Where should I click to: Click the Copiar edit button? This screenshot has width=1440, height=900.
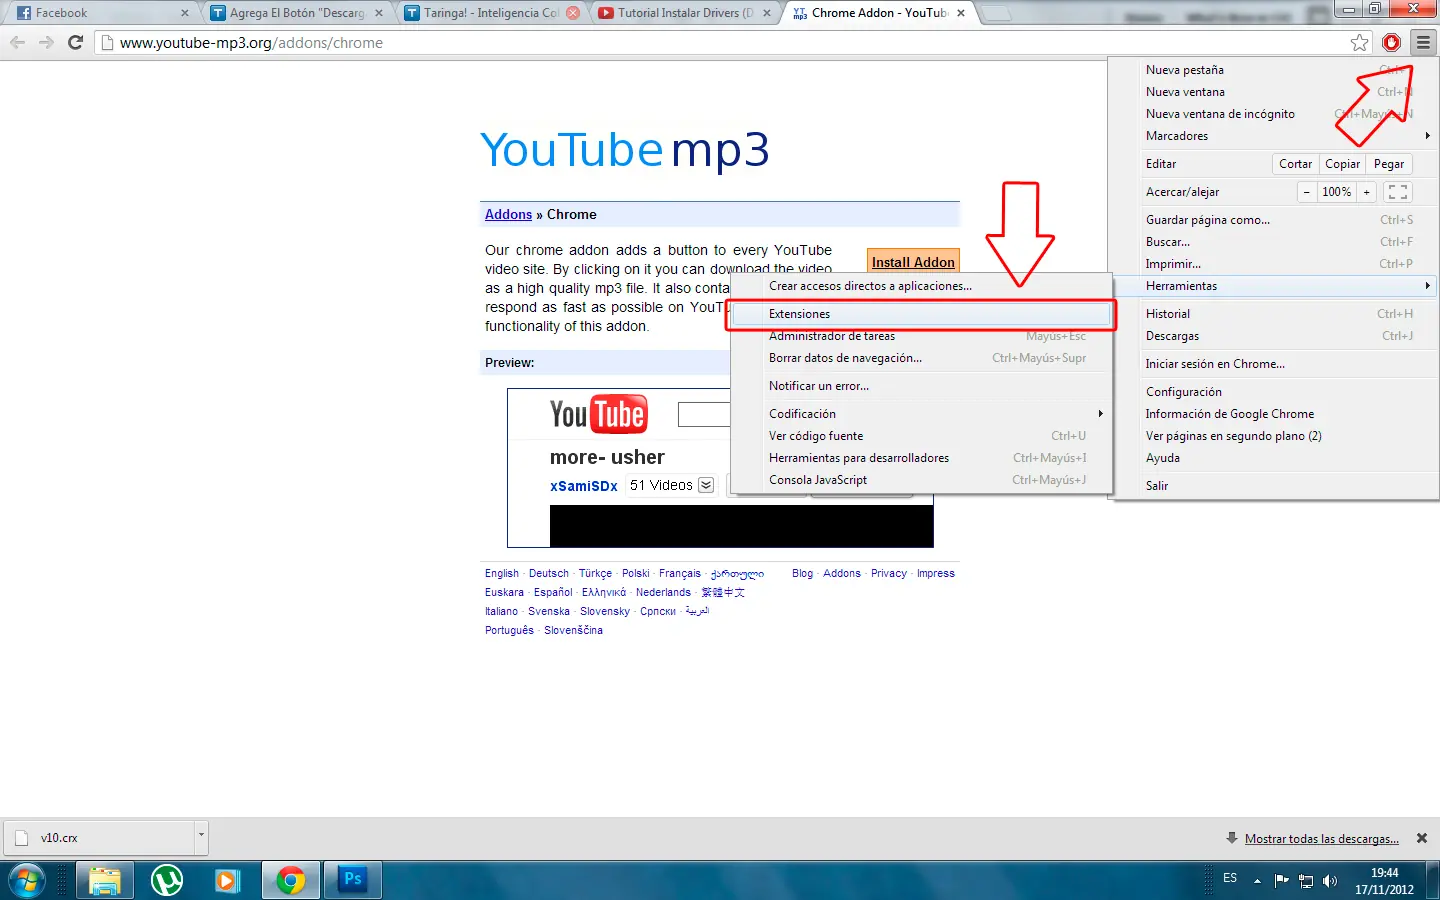point(1342,164)
